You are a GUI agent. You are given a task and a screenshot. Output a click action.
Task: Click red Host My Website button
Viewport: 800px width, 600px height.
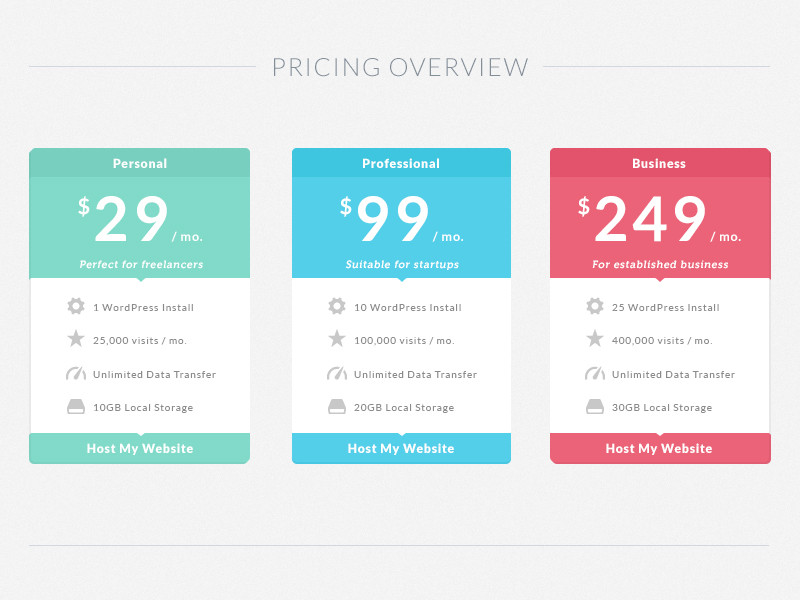[x=660, y=448]
